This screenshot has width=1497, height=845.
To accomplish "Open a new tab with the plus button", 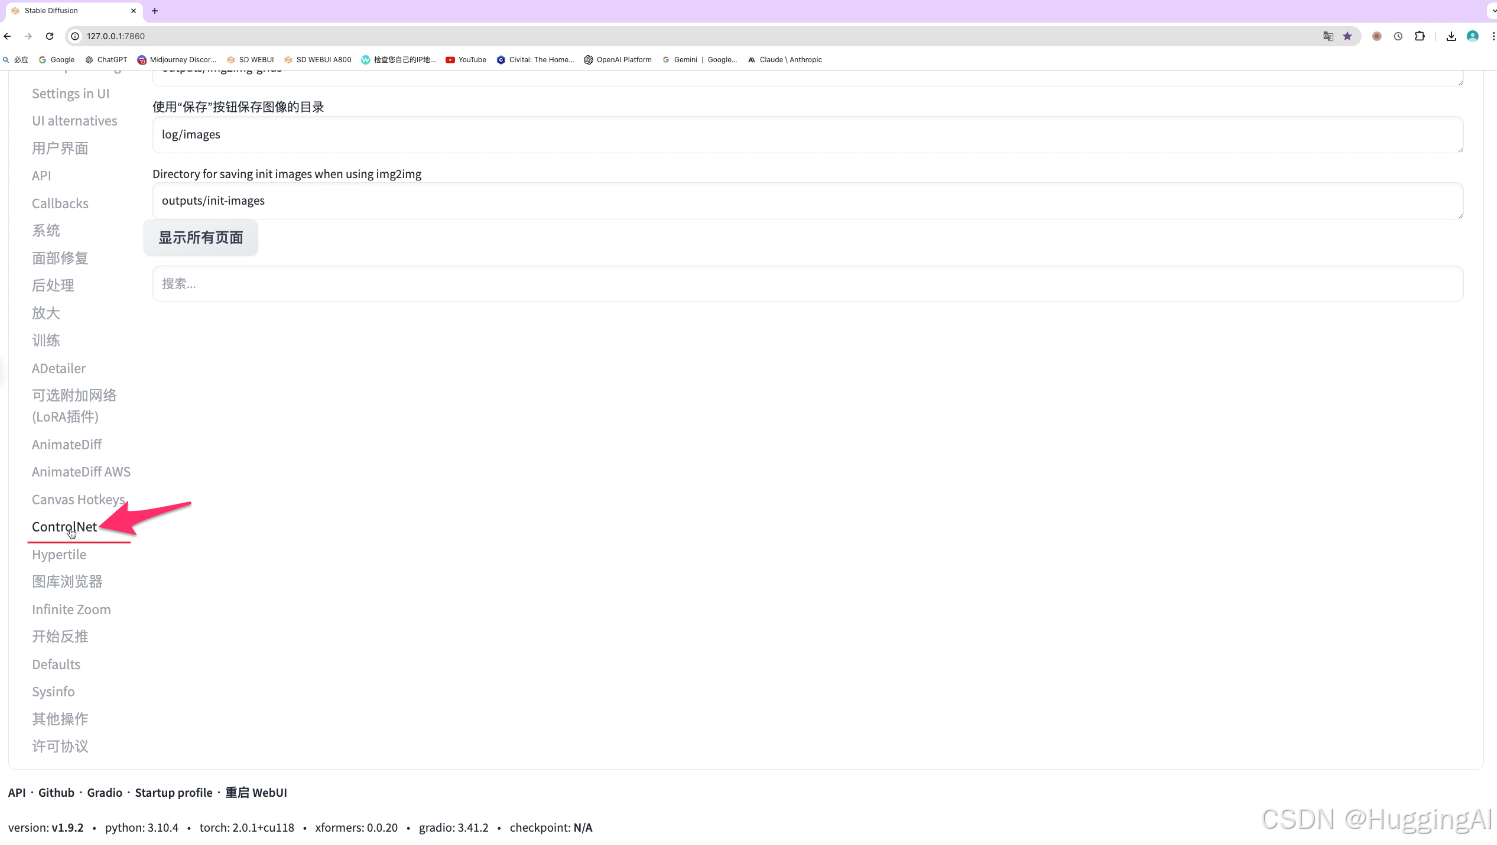I will point(155,11).
